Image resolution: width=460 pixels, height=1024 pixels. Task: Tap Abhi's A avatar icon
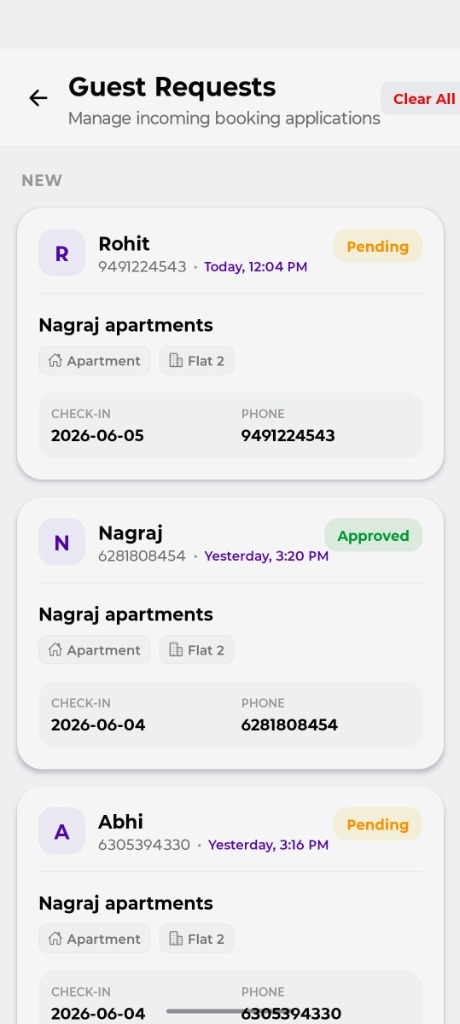coord(61,831)
